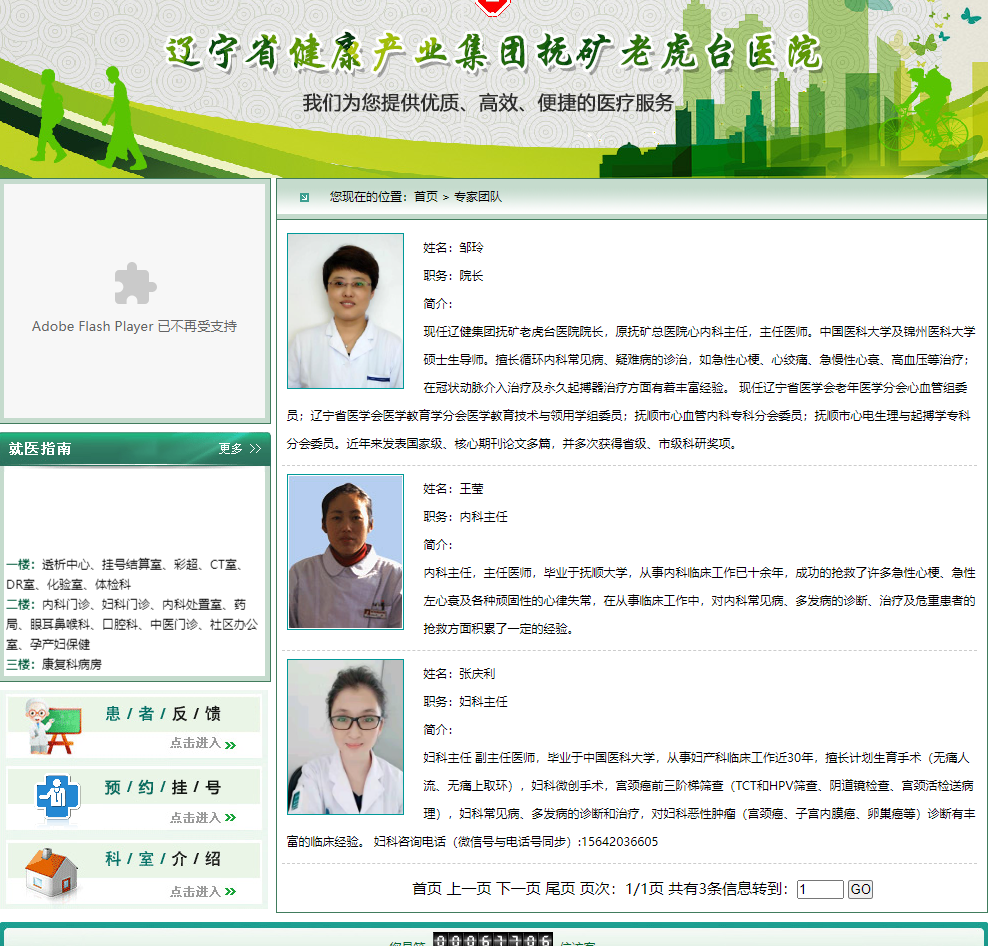The height and width of the screenshot is (946, 992).
Task: Click the 一楼 floor label
Action: (x=20, y=564)
